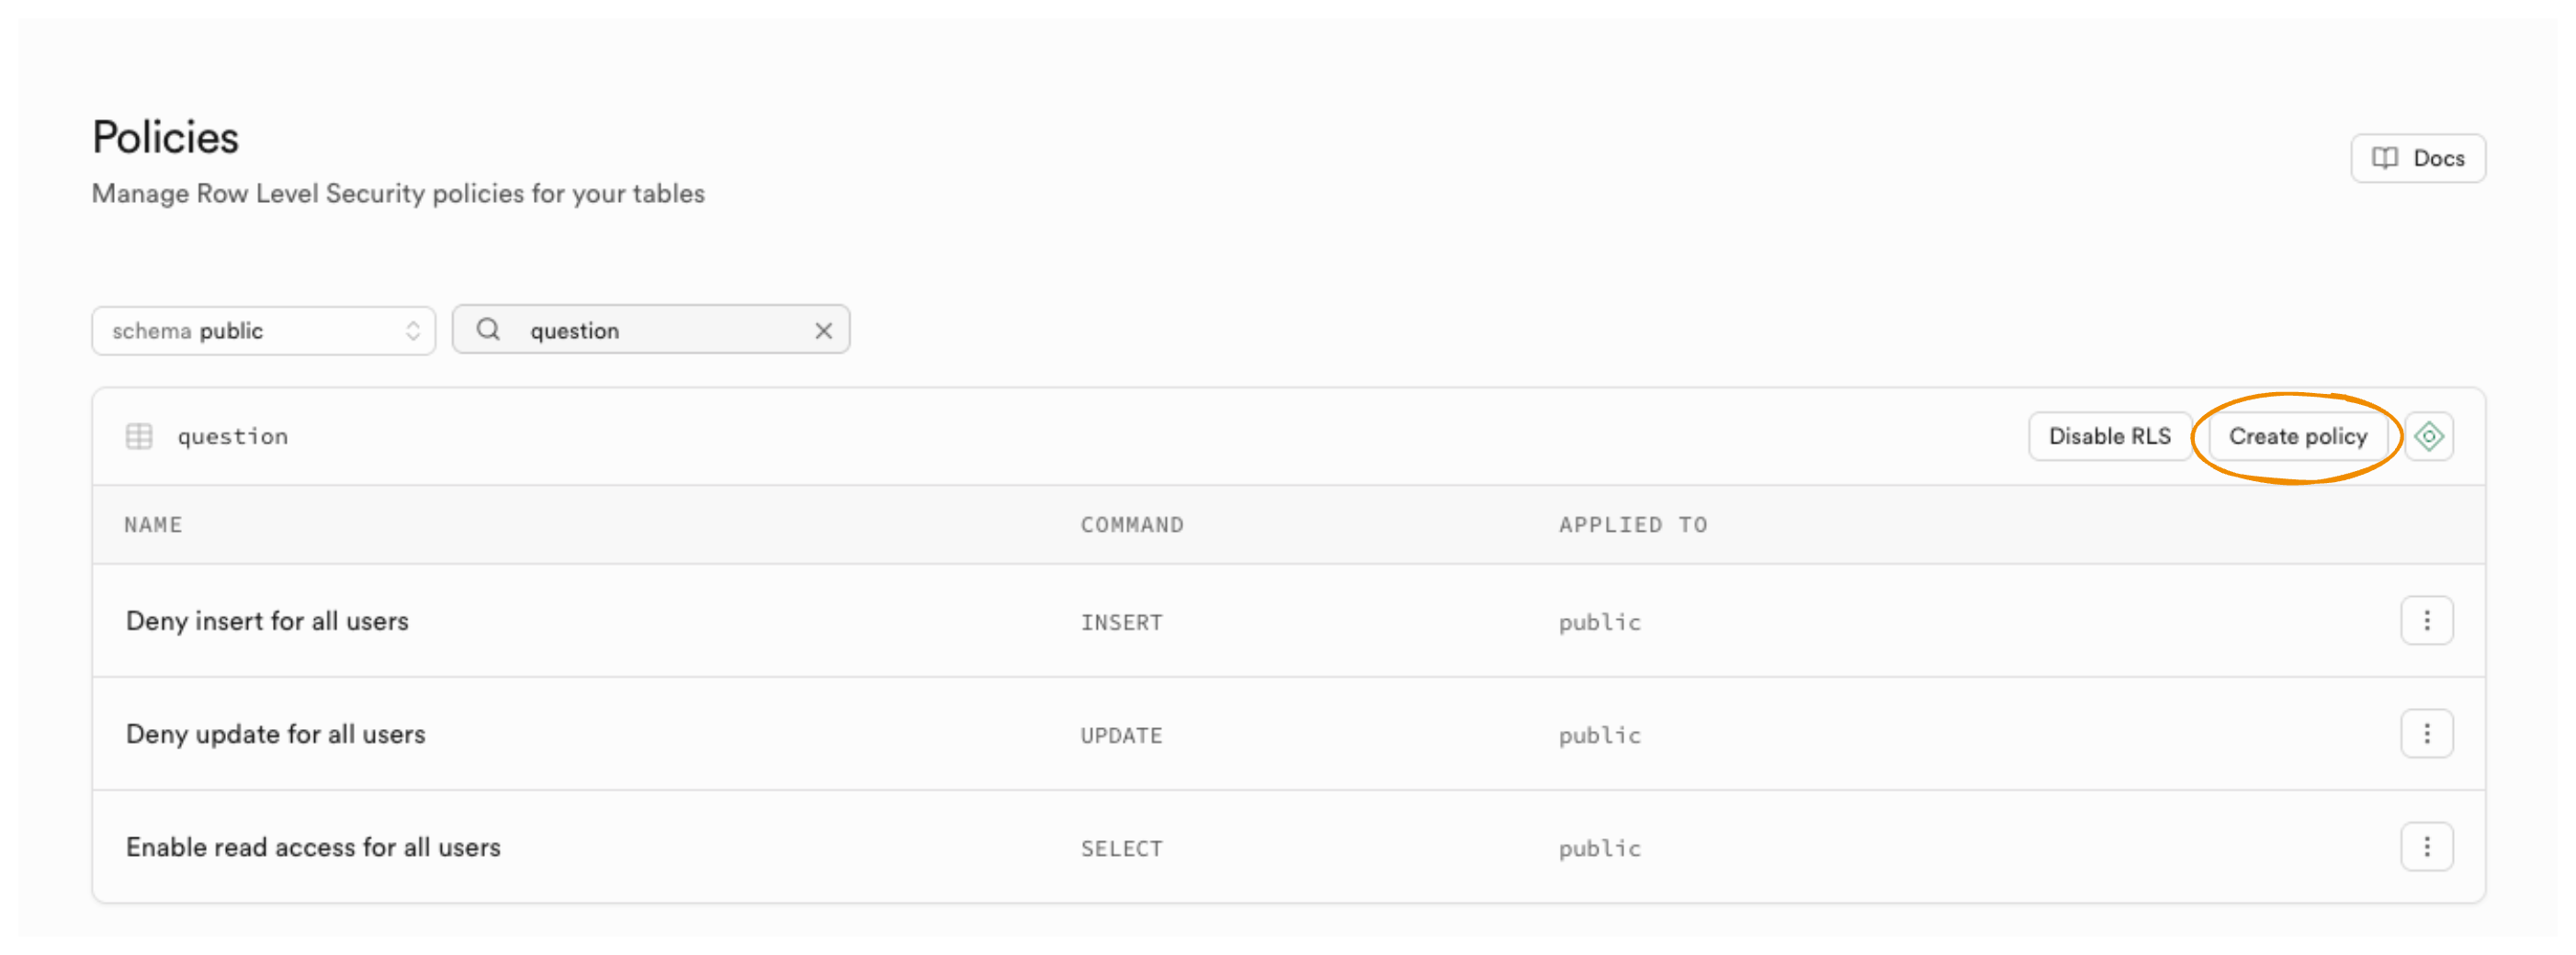Screen dimensions: 2576x955
Task: Open the actions menu for Enable read access policy
Action: tap(2426, 848)
